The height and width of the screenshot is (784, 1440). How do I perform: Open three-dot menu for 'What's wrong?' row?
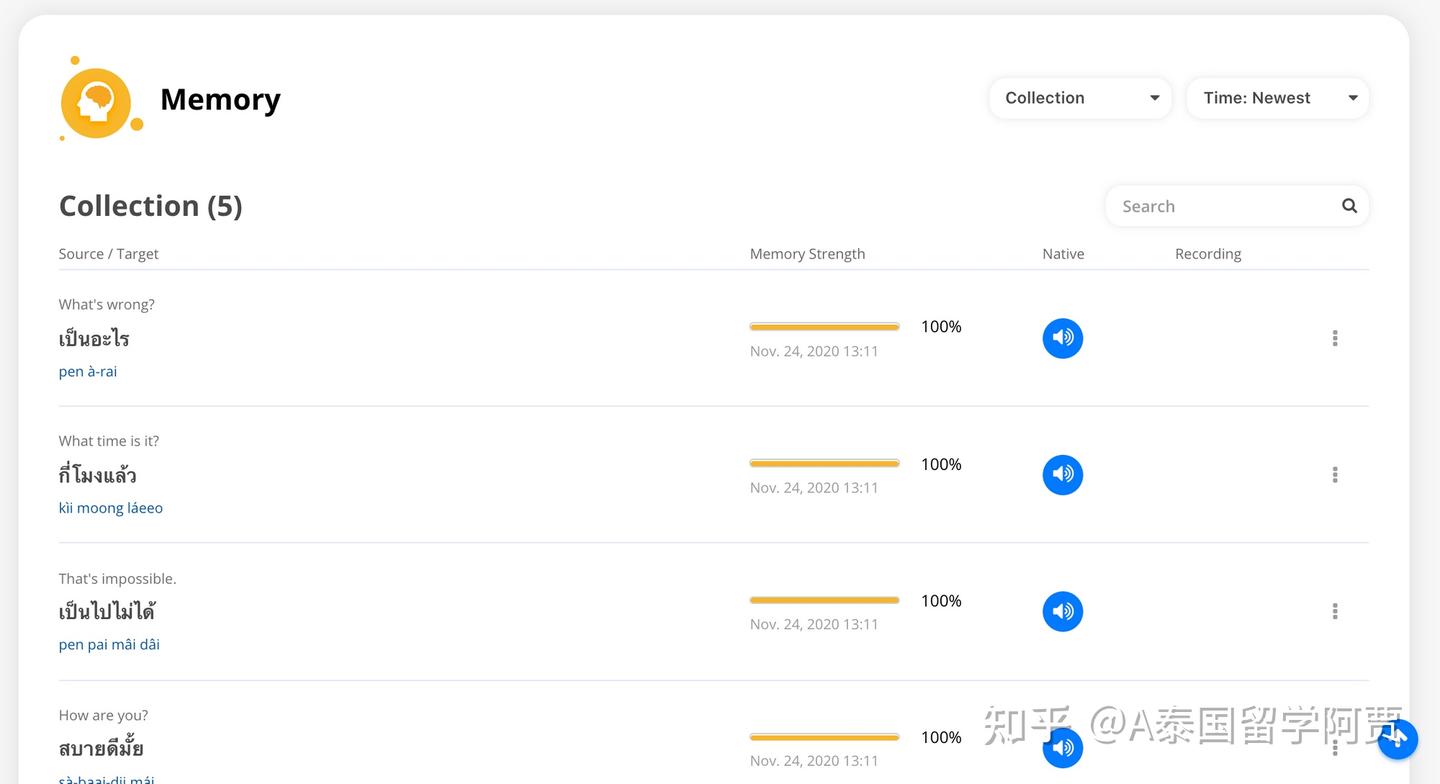click(1334, 338)
